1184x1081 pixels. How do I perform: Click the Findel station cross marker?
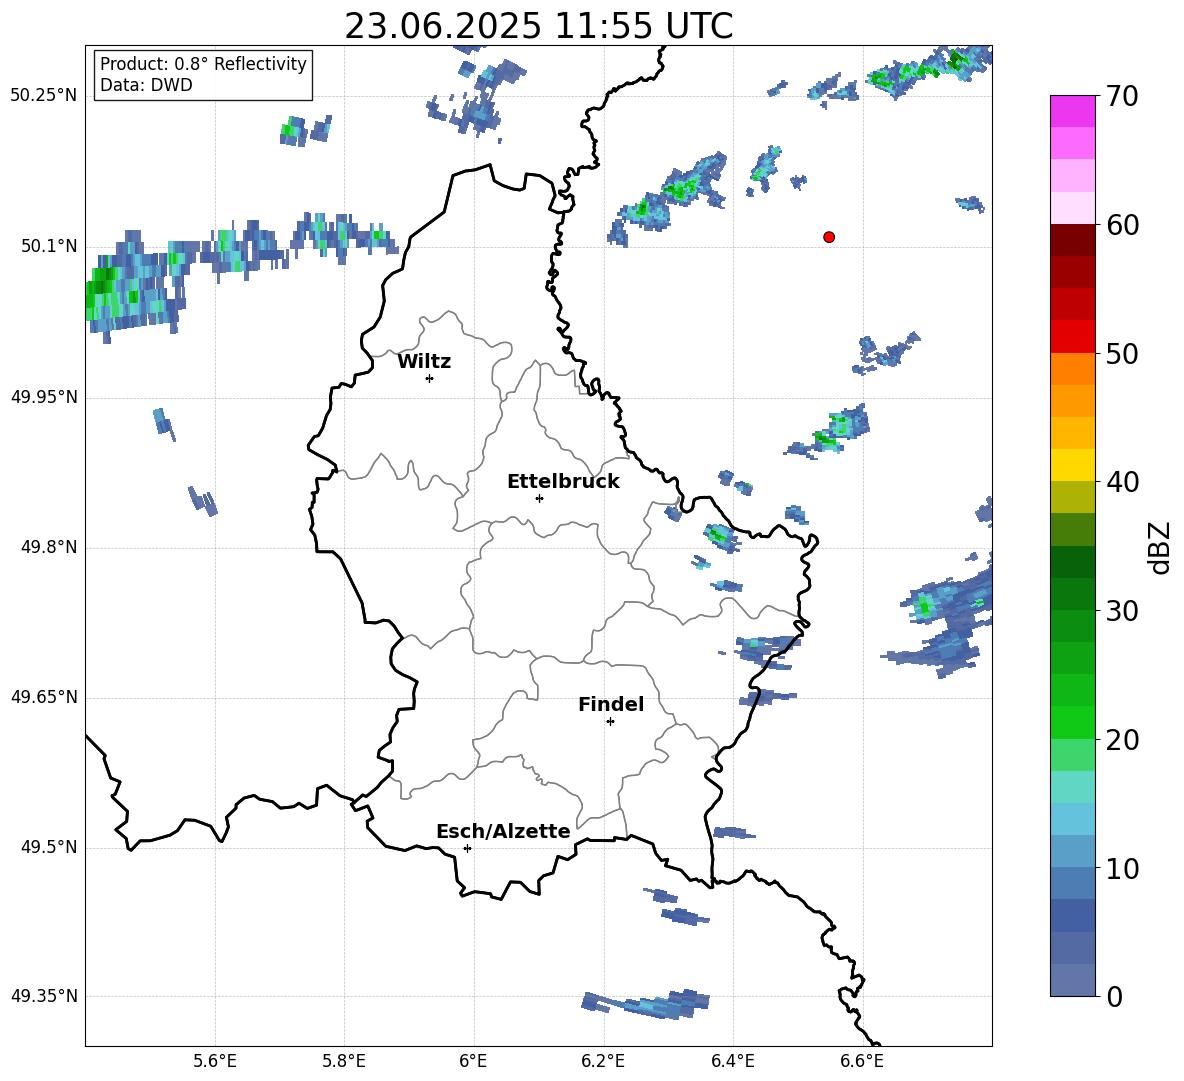click(x=610, y=722)
